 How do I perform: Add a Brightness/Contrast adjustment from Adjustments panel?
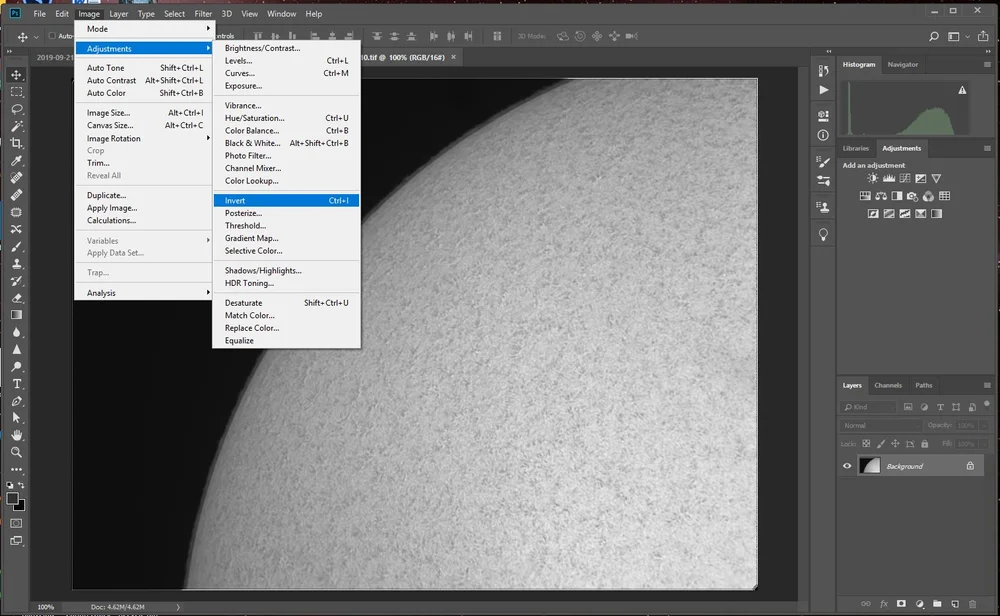point(872,179)
